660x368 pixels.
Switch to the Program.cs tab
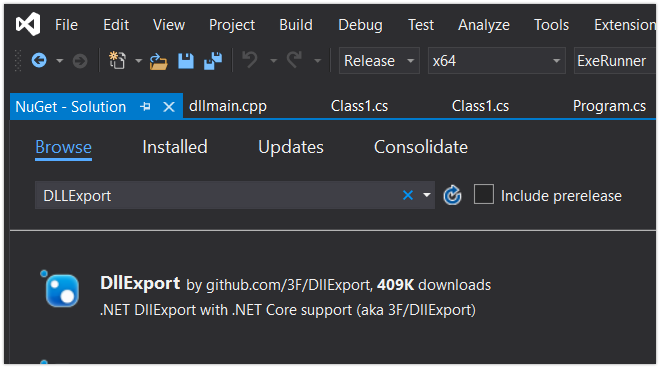tap(609, 106)
